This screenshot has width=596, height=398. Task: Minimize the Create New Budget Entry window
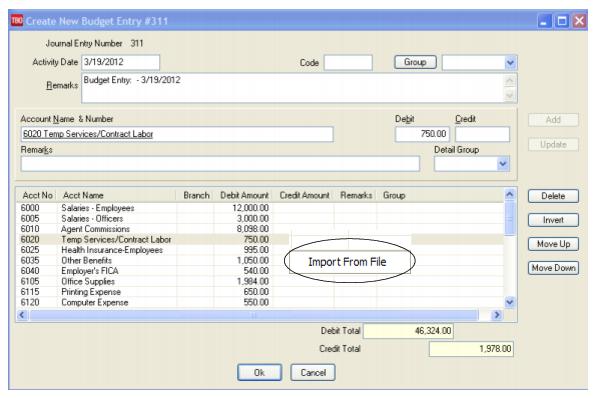click(544, 21)
